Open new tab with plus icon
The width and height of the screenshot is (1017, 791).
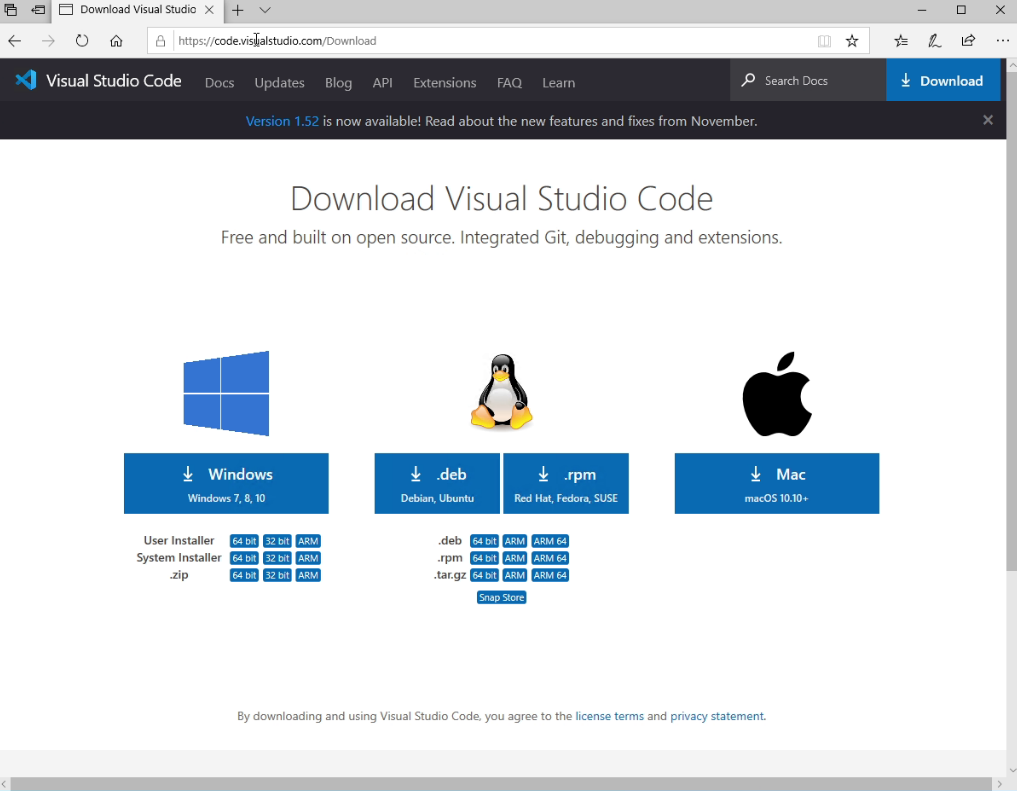238,10
